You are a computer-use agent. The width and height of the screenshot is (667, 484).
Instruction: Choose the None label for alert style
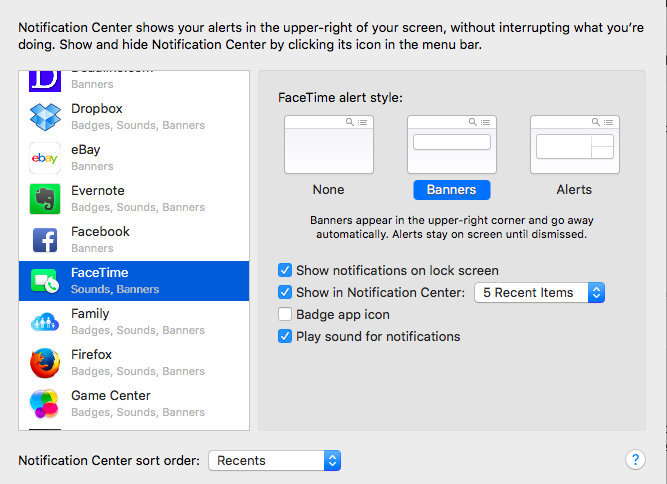tap(328, 189)
